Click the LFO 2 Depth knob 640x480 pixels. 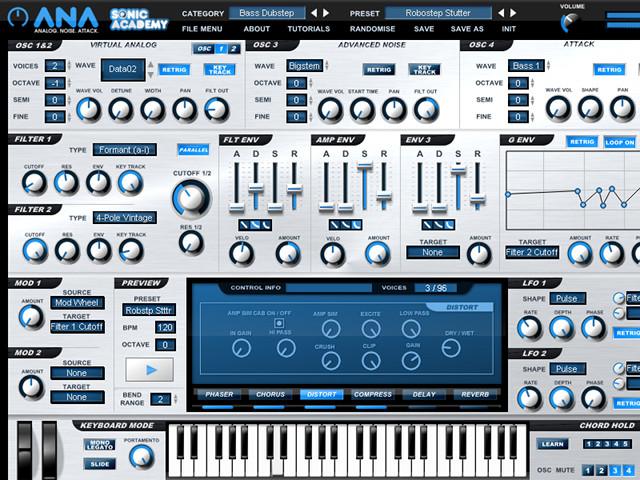(x=562, y=398)
